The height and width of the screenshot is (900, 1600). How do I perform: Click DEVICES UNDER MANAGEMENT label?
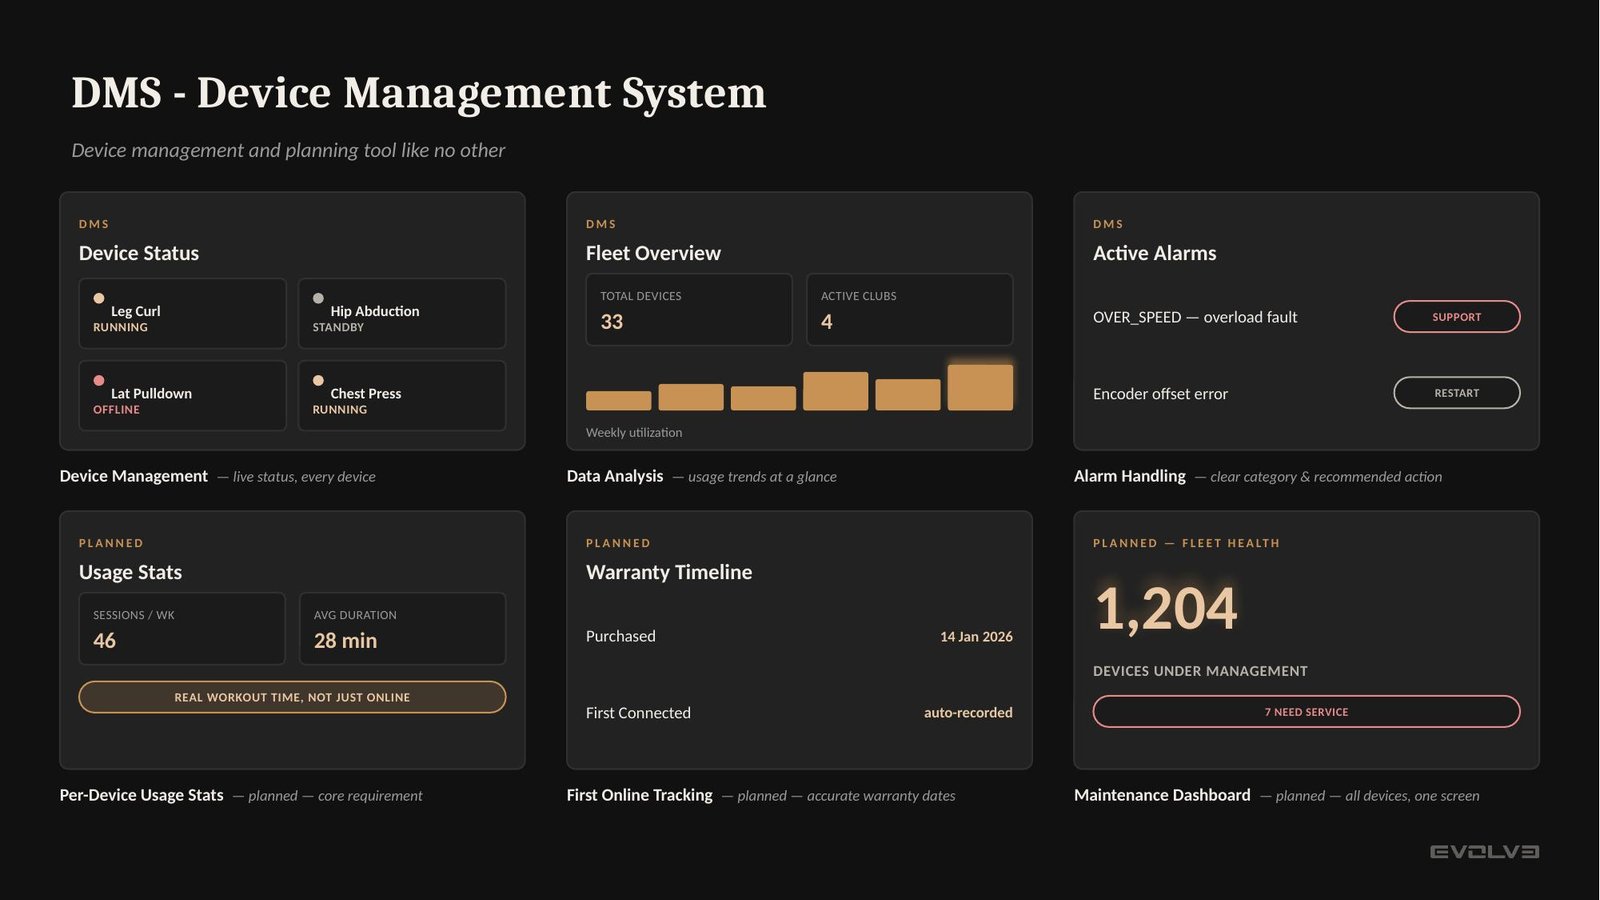(1200, 671)
